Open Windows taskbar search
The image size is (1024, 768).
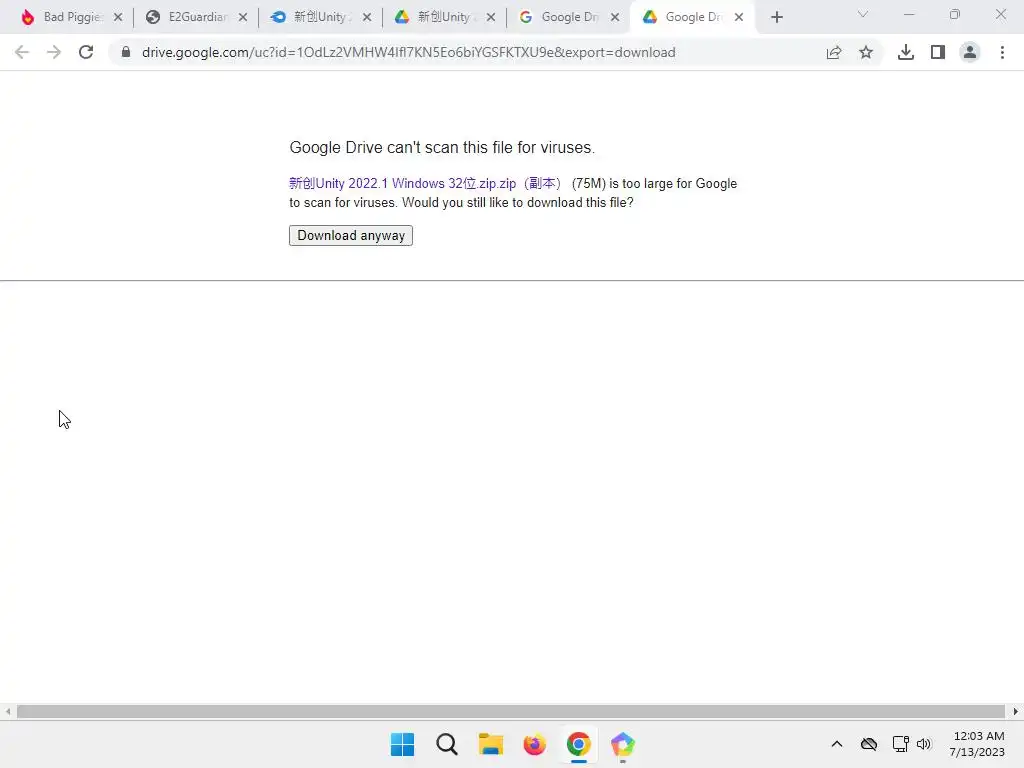pos(447,744)
